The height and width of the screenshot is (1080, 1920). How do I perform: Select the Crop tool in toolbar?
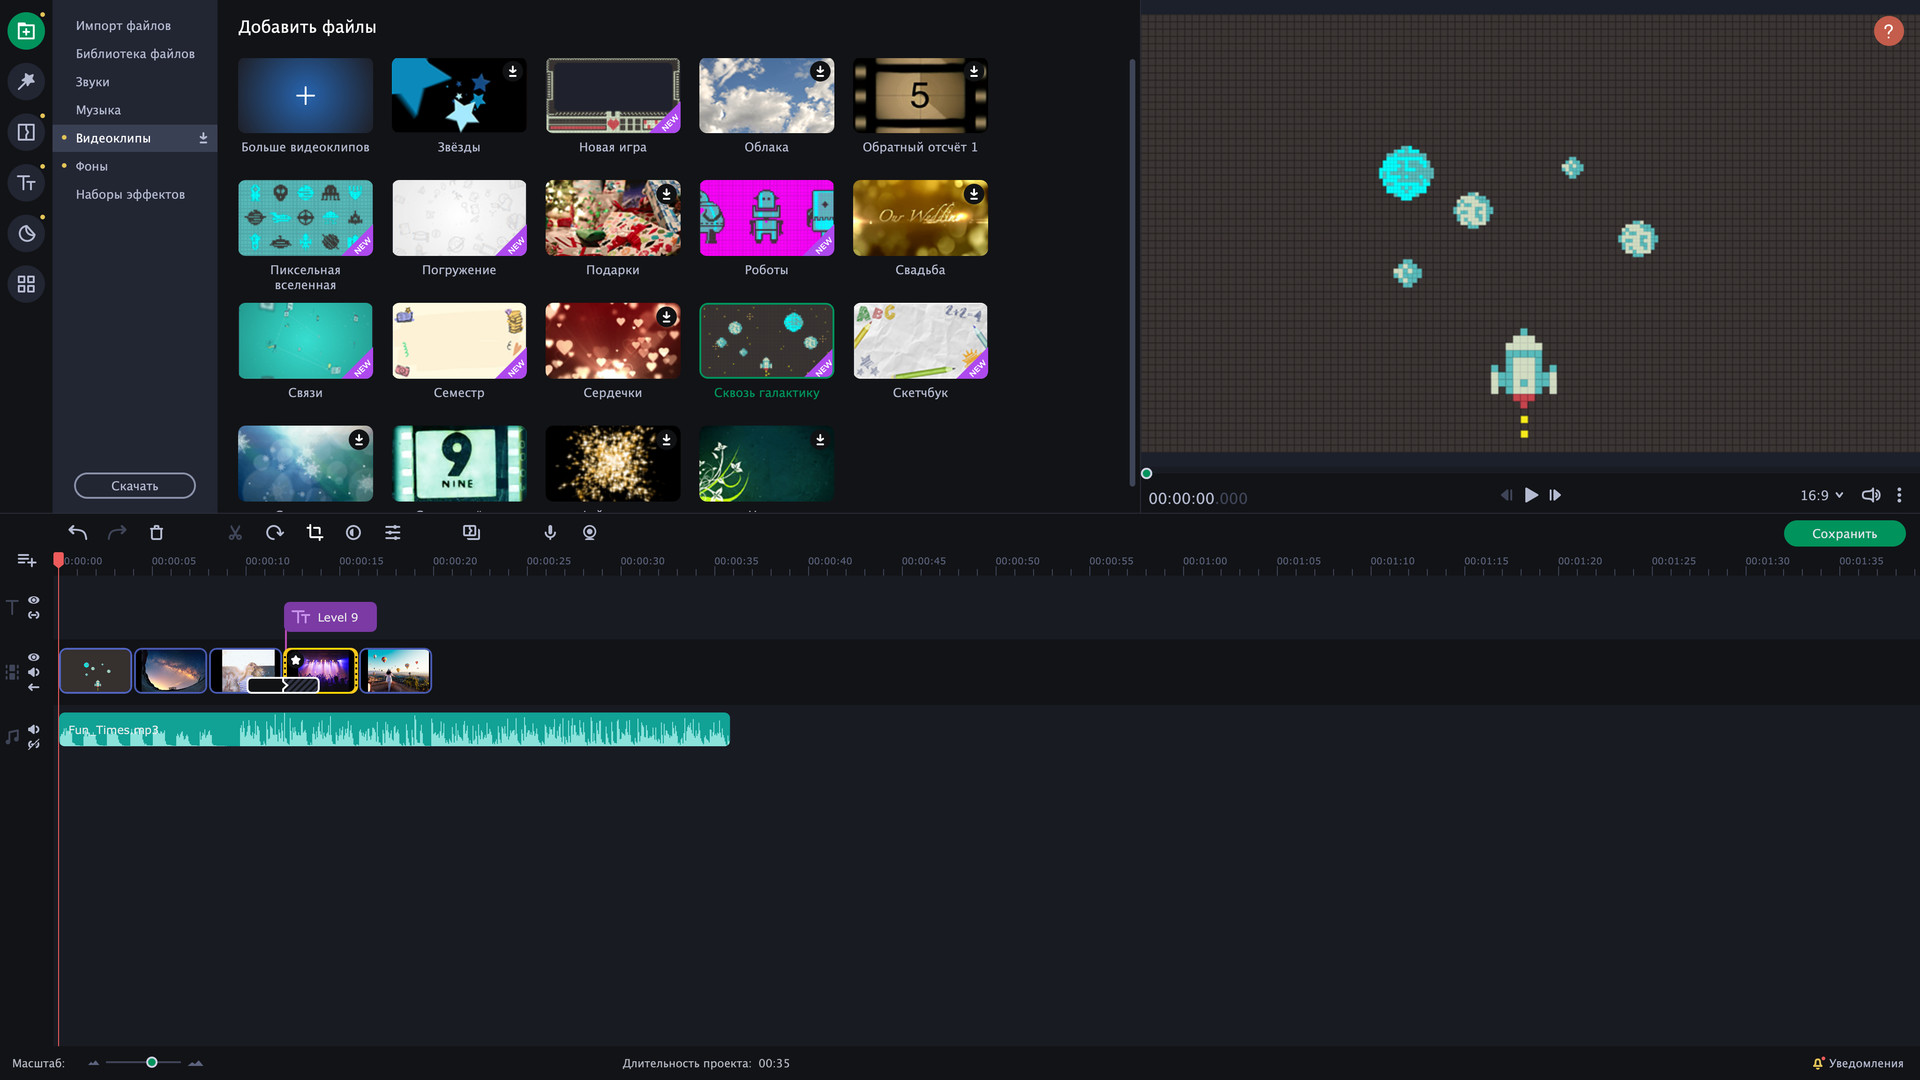(x=315, y=533)
